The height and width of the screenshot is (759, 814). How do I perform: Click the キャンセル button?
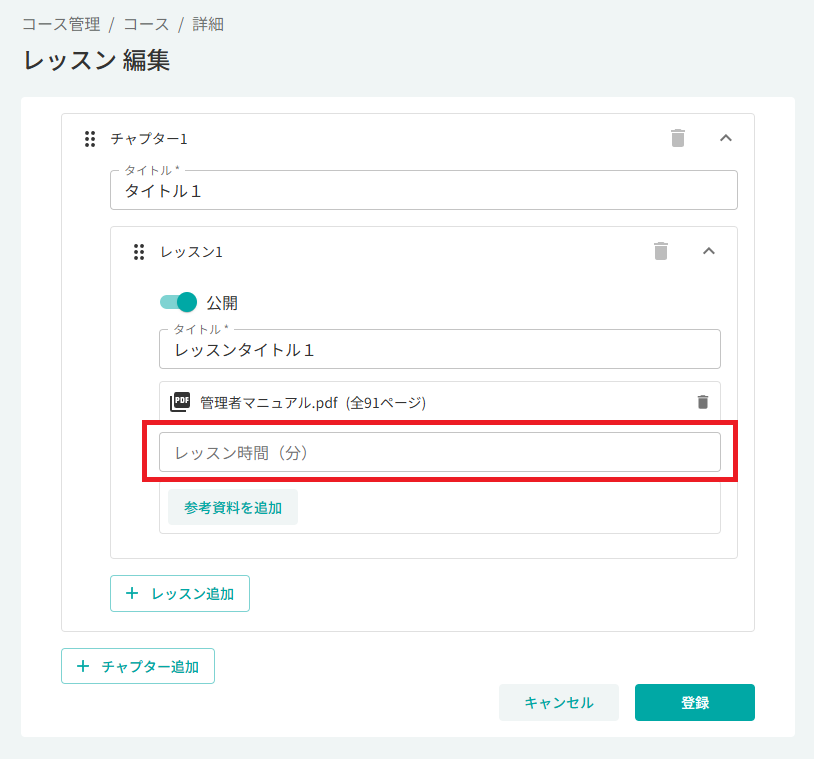click(559, 702)
